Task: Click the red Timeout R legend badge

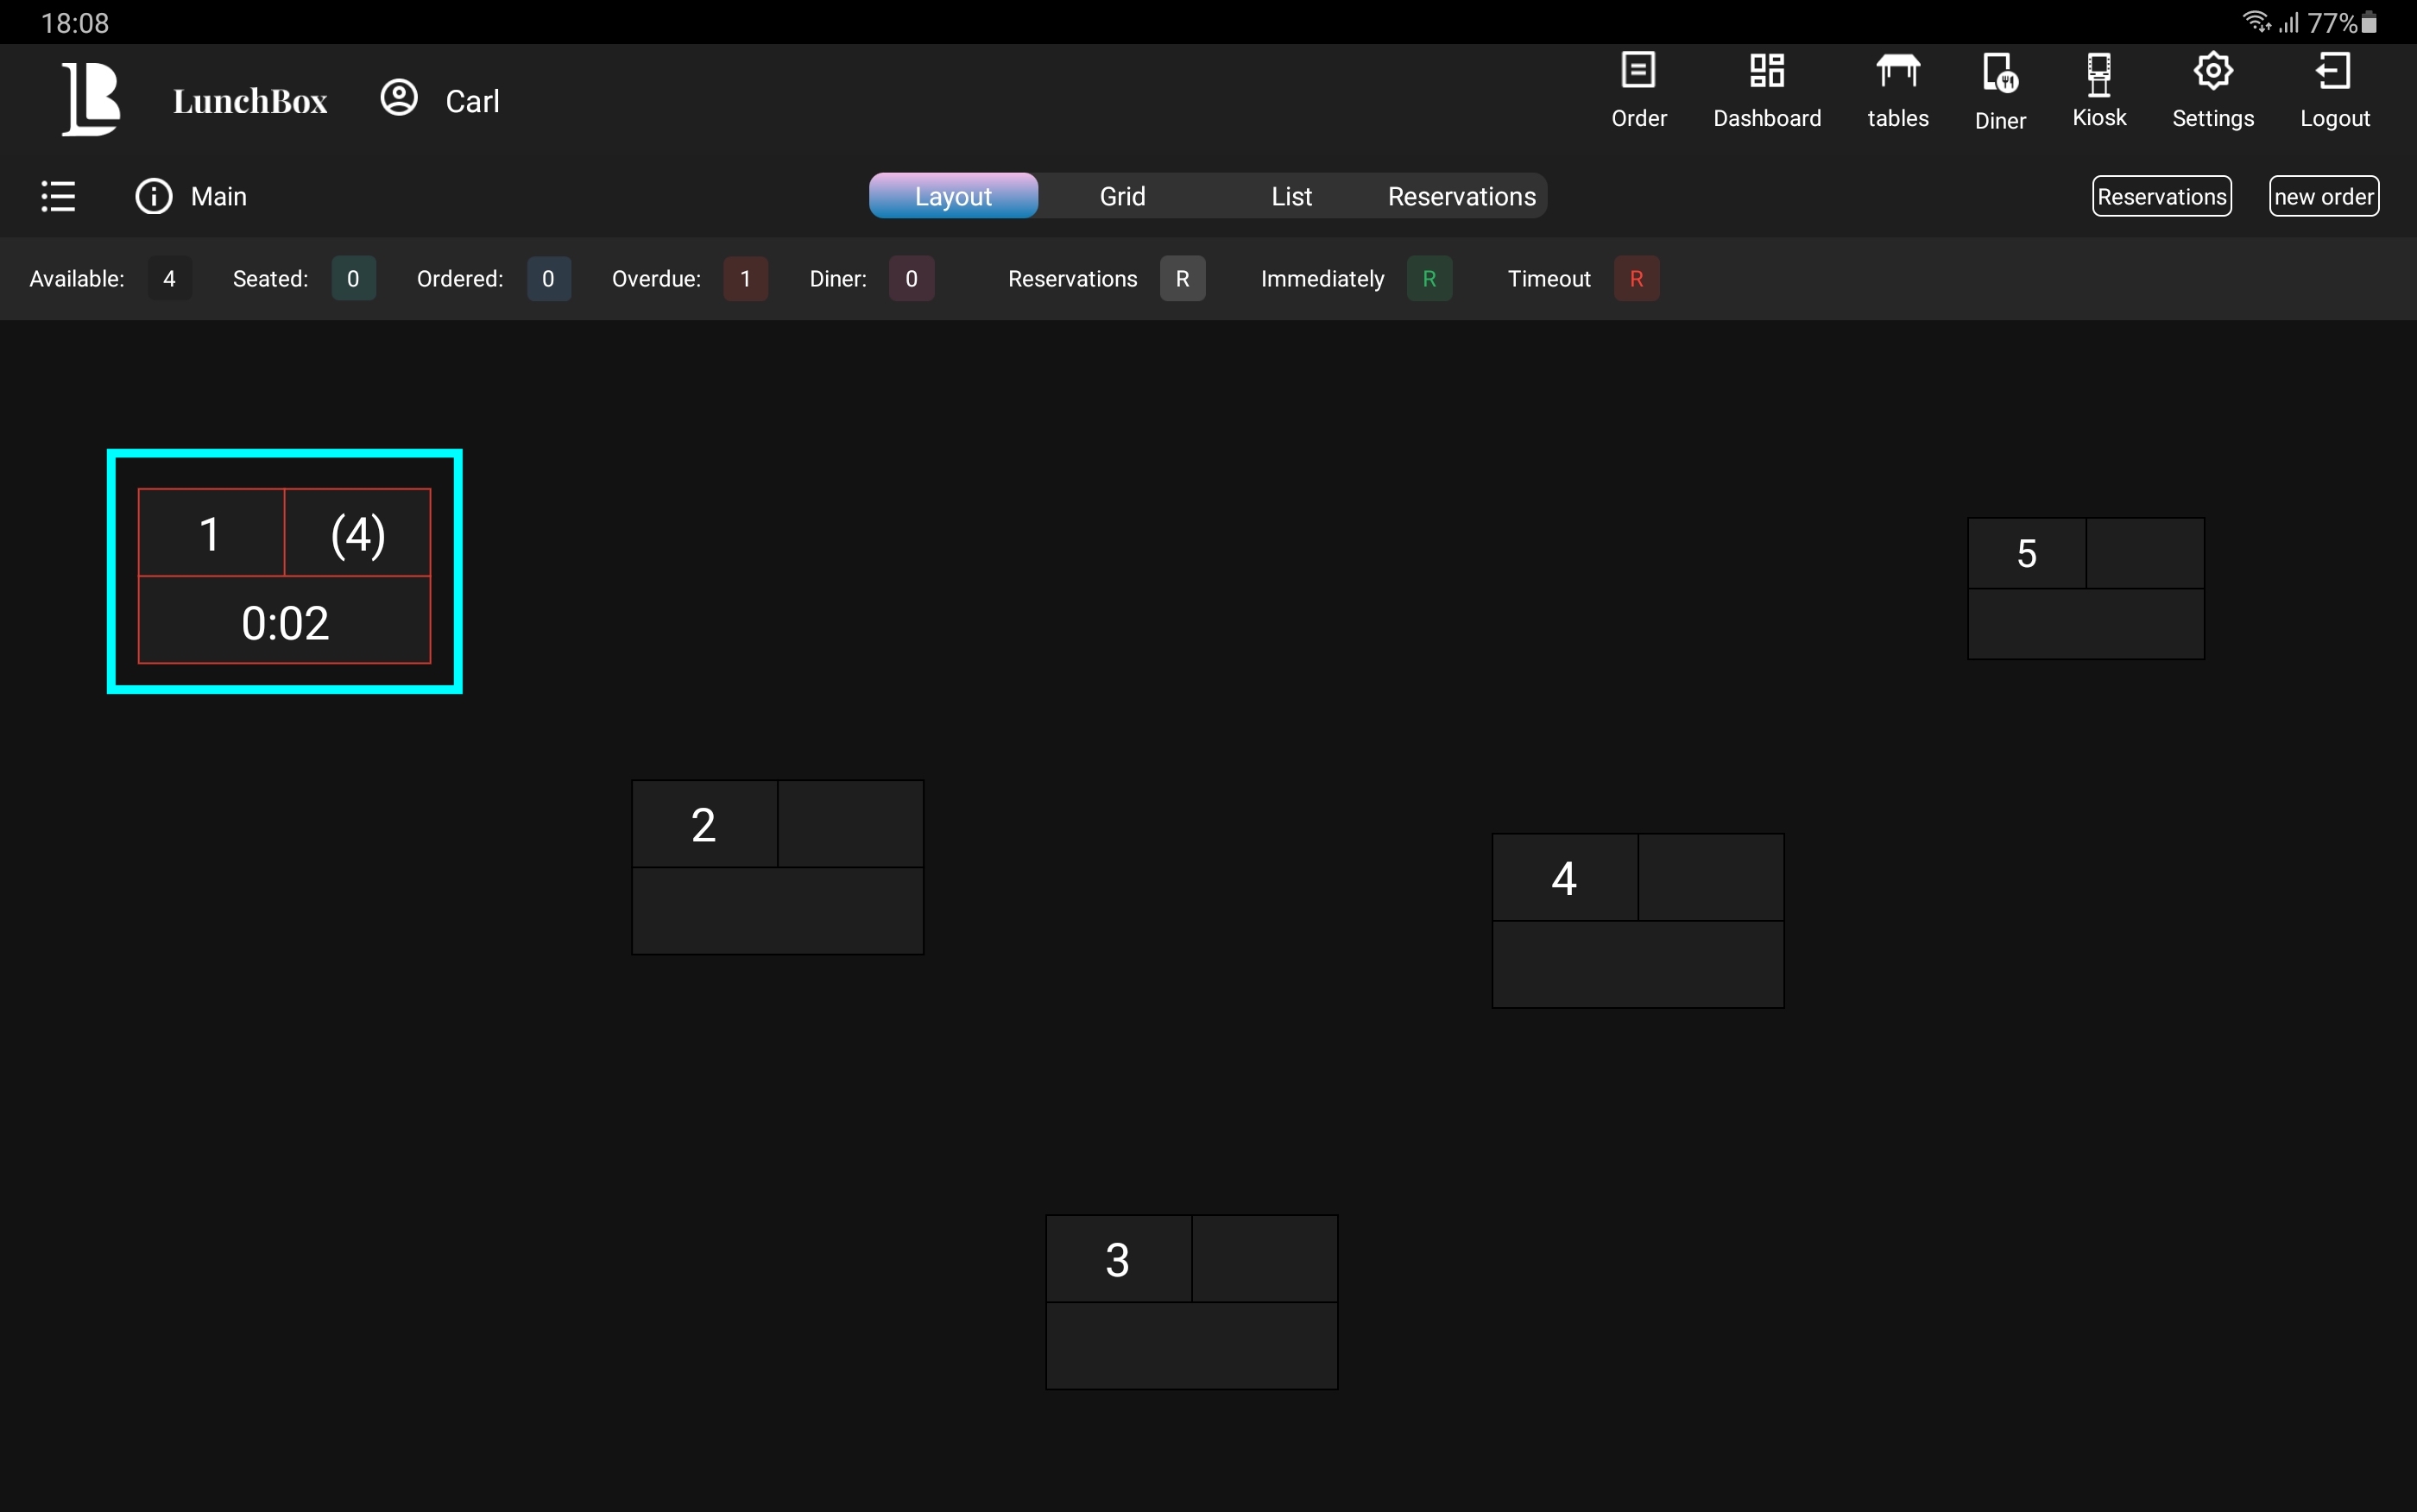Action: (1636, 279)
